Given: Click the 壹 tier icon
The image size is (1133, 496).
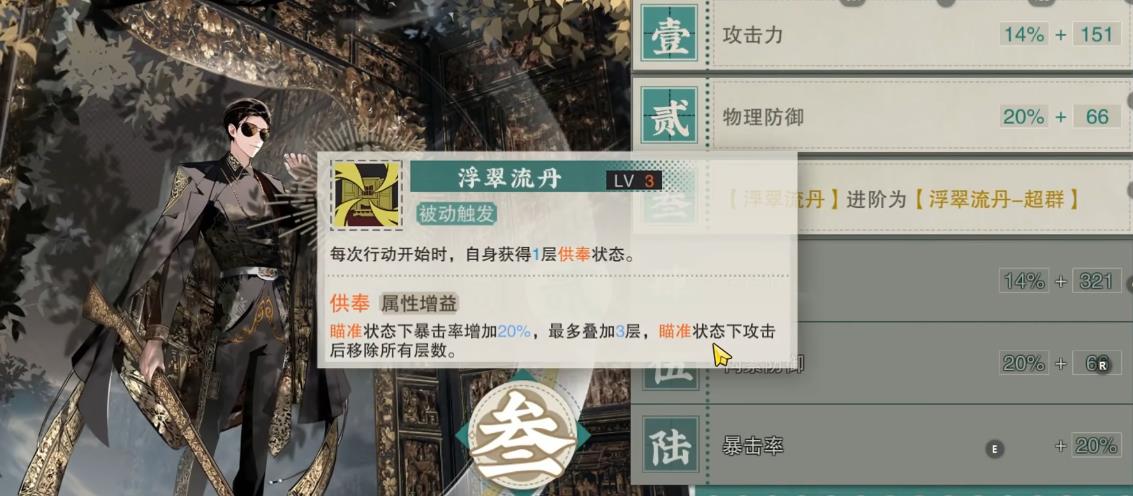Looking at the screenshot, I should (669, 33).
